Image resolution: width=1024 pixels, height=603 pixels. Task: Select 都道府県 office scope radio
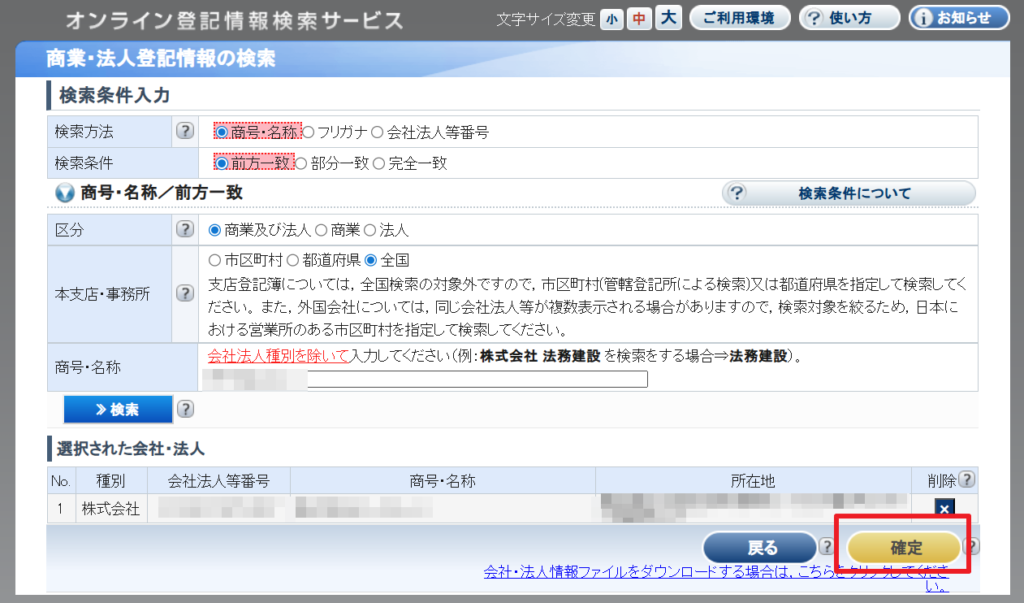pos(294,260)
